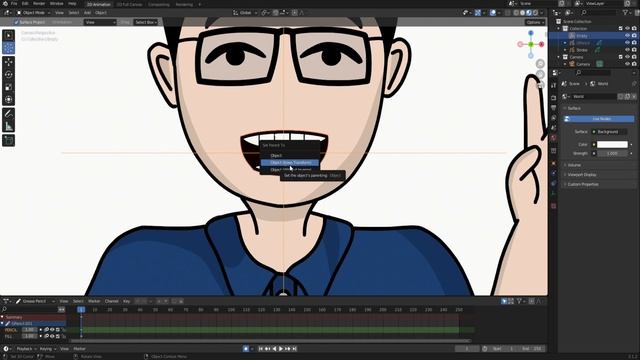The width and height of the screenshot is (640, 360).
Task: Toggle viewport overlays button
Action: [493, 13]
